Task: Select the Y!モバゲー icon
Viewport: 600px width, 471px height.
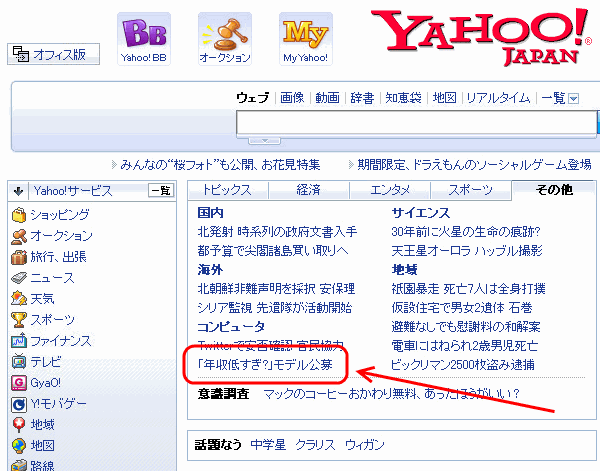Action: 19,404
